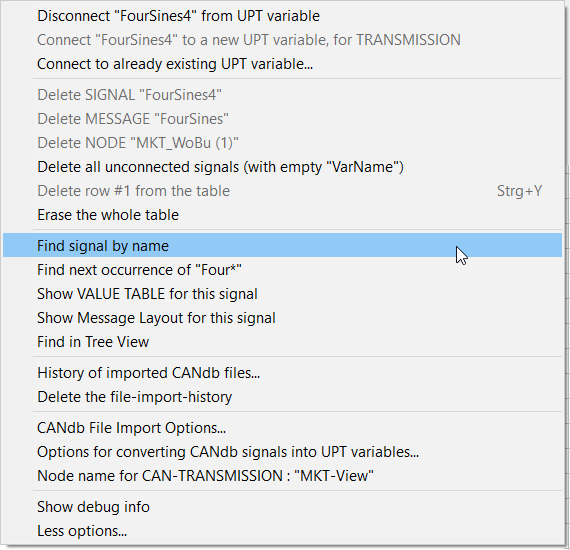570x550 pixels.
Task: Disconnect "FourSines4" from UPT variable
Action: pos(282,16)
